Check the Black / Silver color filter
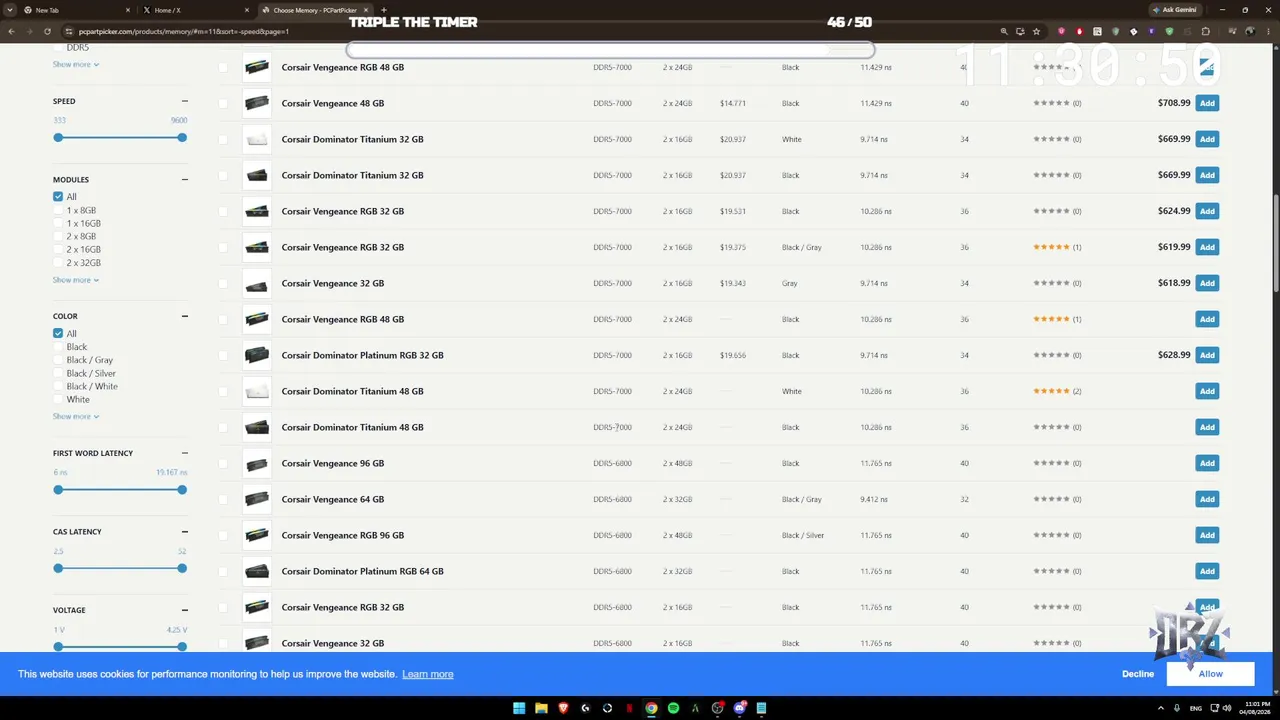The image size is (1280, 720). [58, 373]
